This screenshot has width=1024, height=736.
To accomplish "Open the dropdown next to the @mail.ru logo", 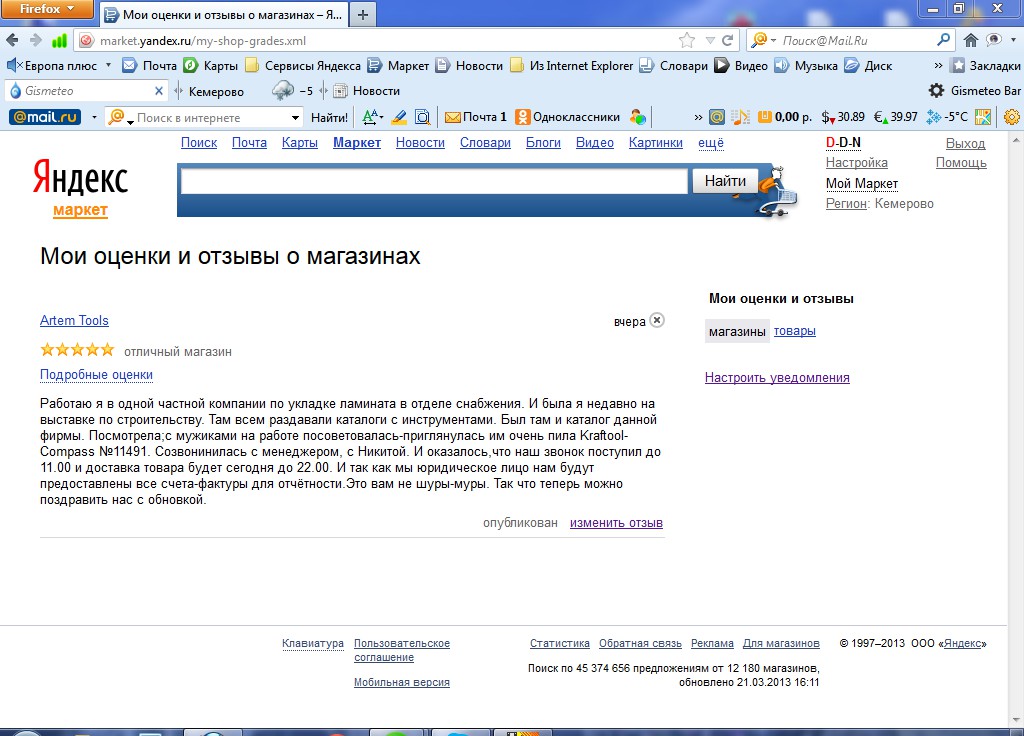I will pyautogui.click(x=94, y=118).
